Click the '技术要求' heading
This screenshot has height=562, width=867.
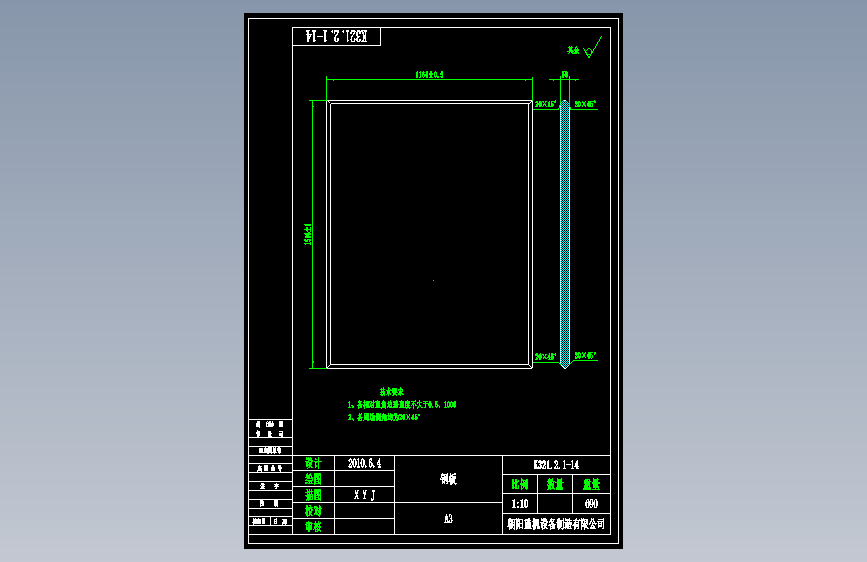coord(391,392)
